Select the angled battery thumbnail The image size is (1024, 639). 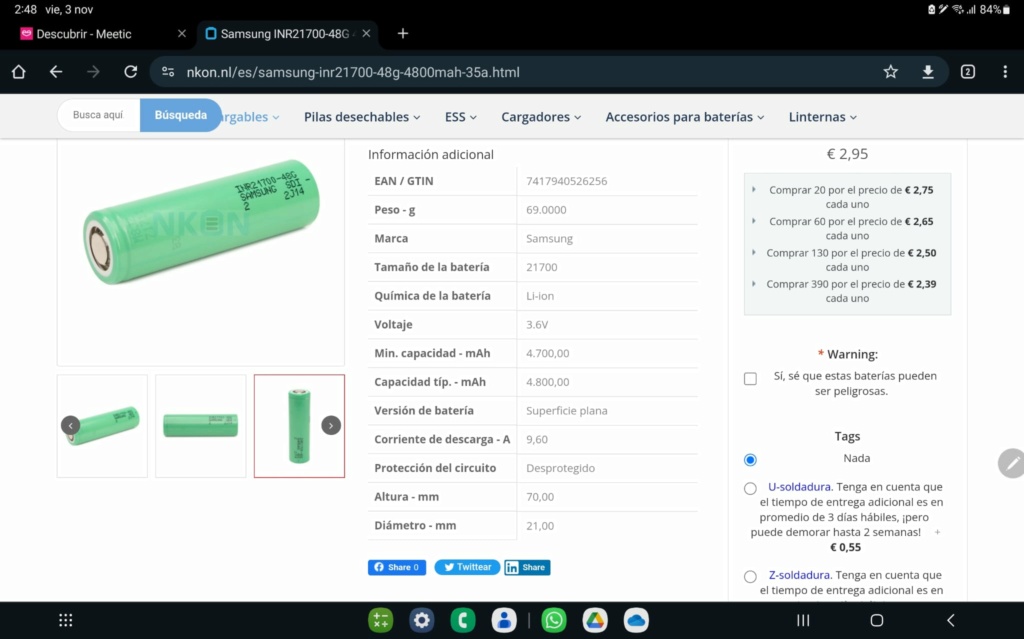click(x=102, y=426)
